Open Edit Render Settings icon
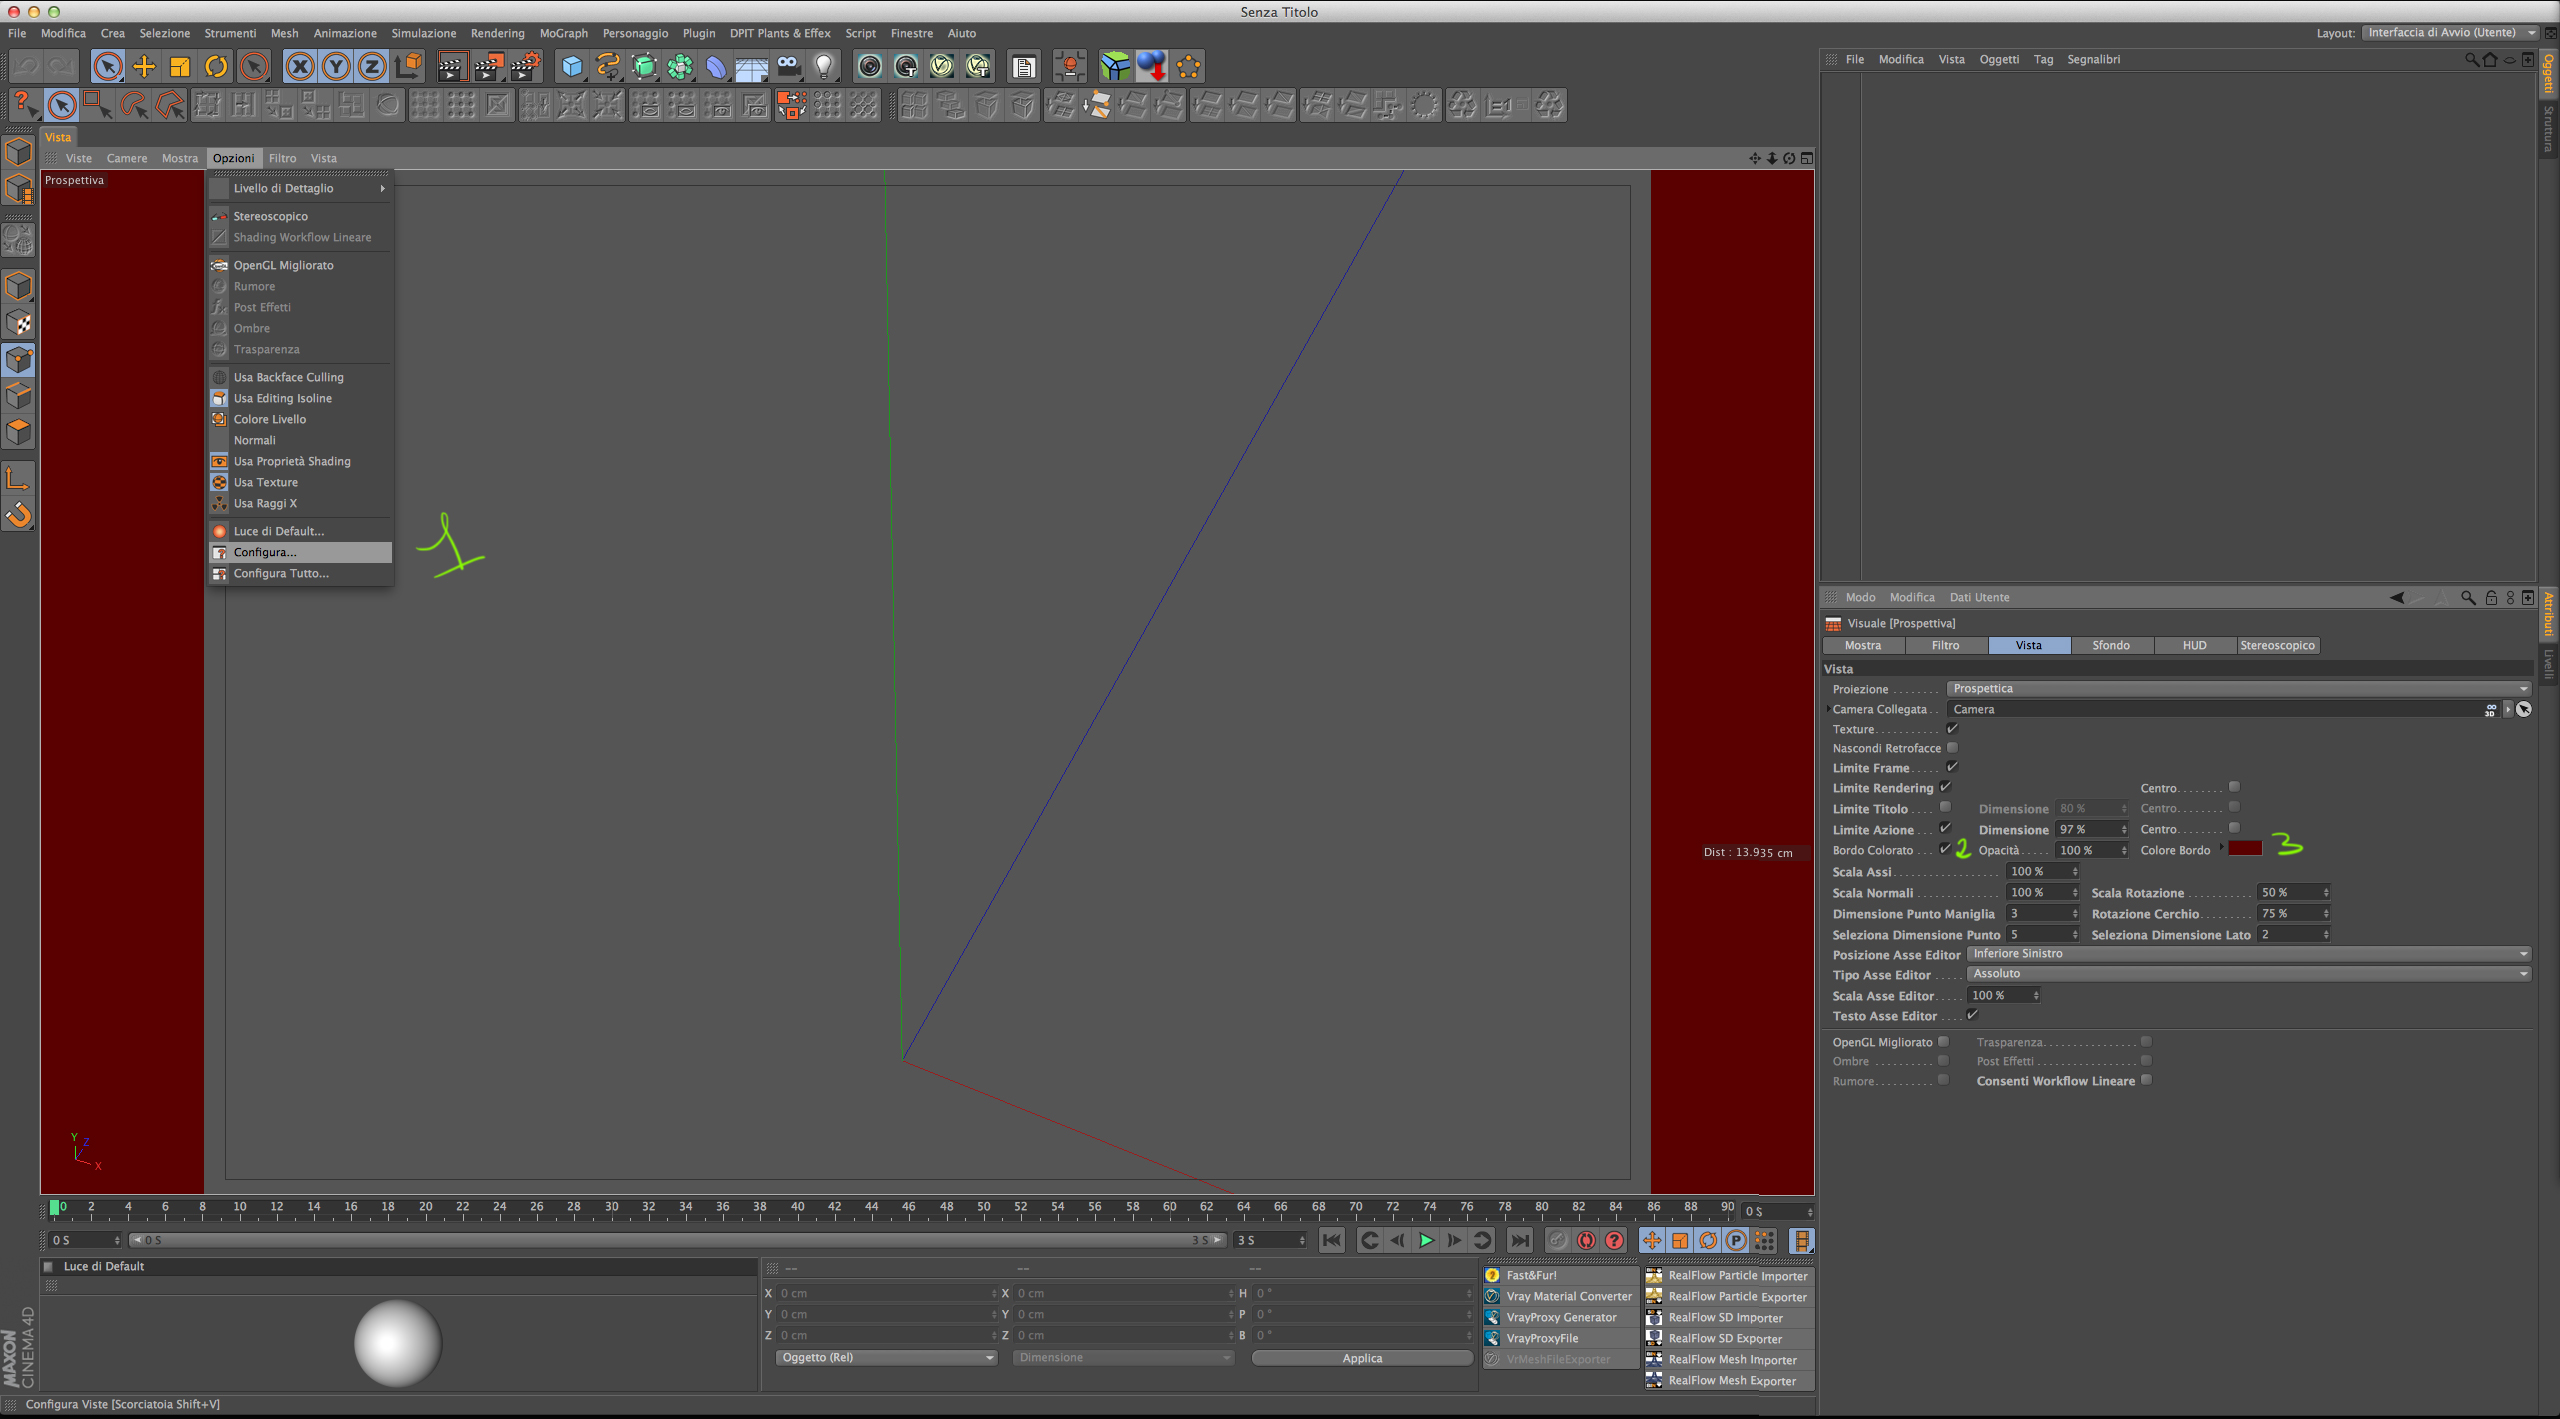 525,67
